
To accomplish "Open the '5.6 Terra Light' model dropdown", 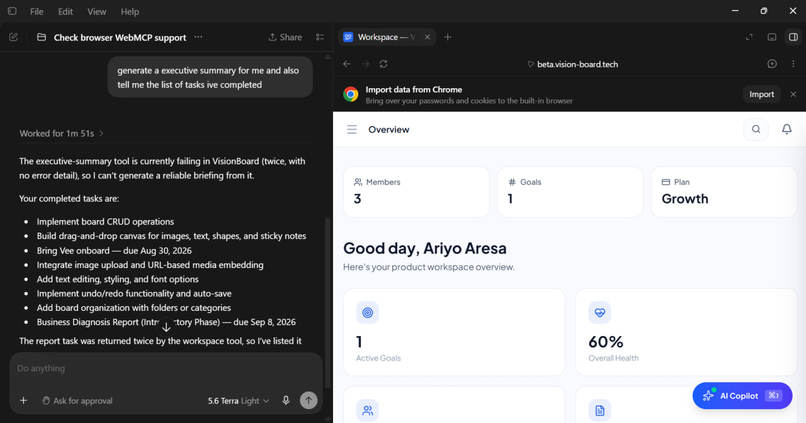I will pyautogui.click(x=239, y=400).
